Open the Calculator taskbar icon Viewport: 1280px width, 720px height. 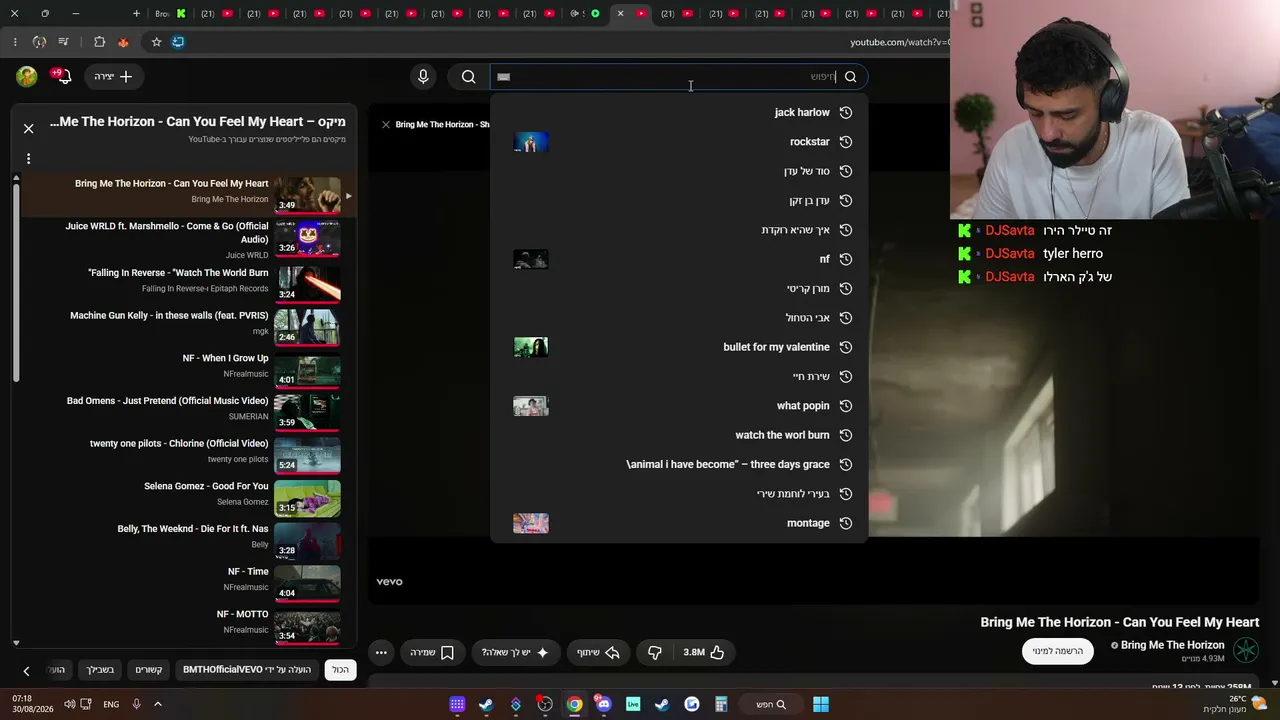click(721, 704)
